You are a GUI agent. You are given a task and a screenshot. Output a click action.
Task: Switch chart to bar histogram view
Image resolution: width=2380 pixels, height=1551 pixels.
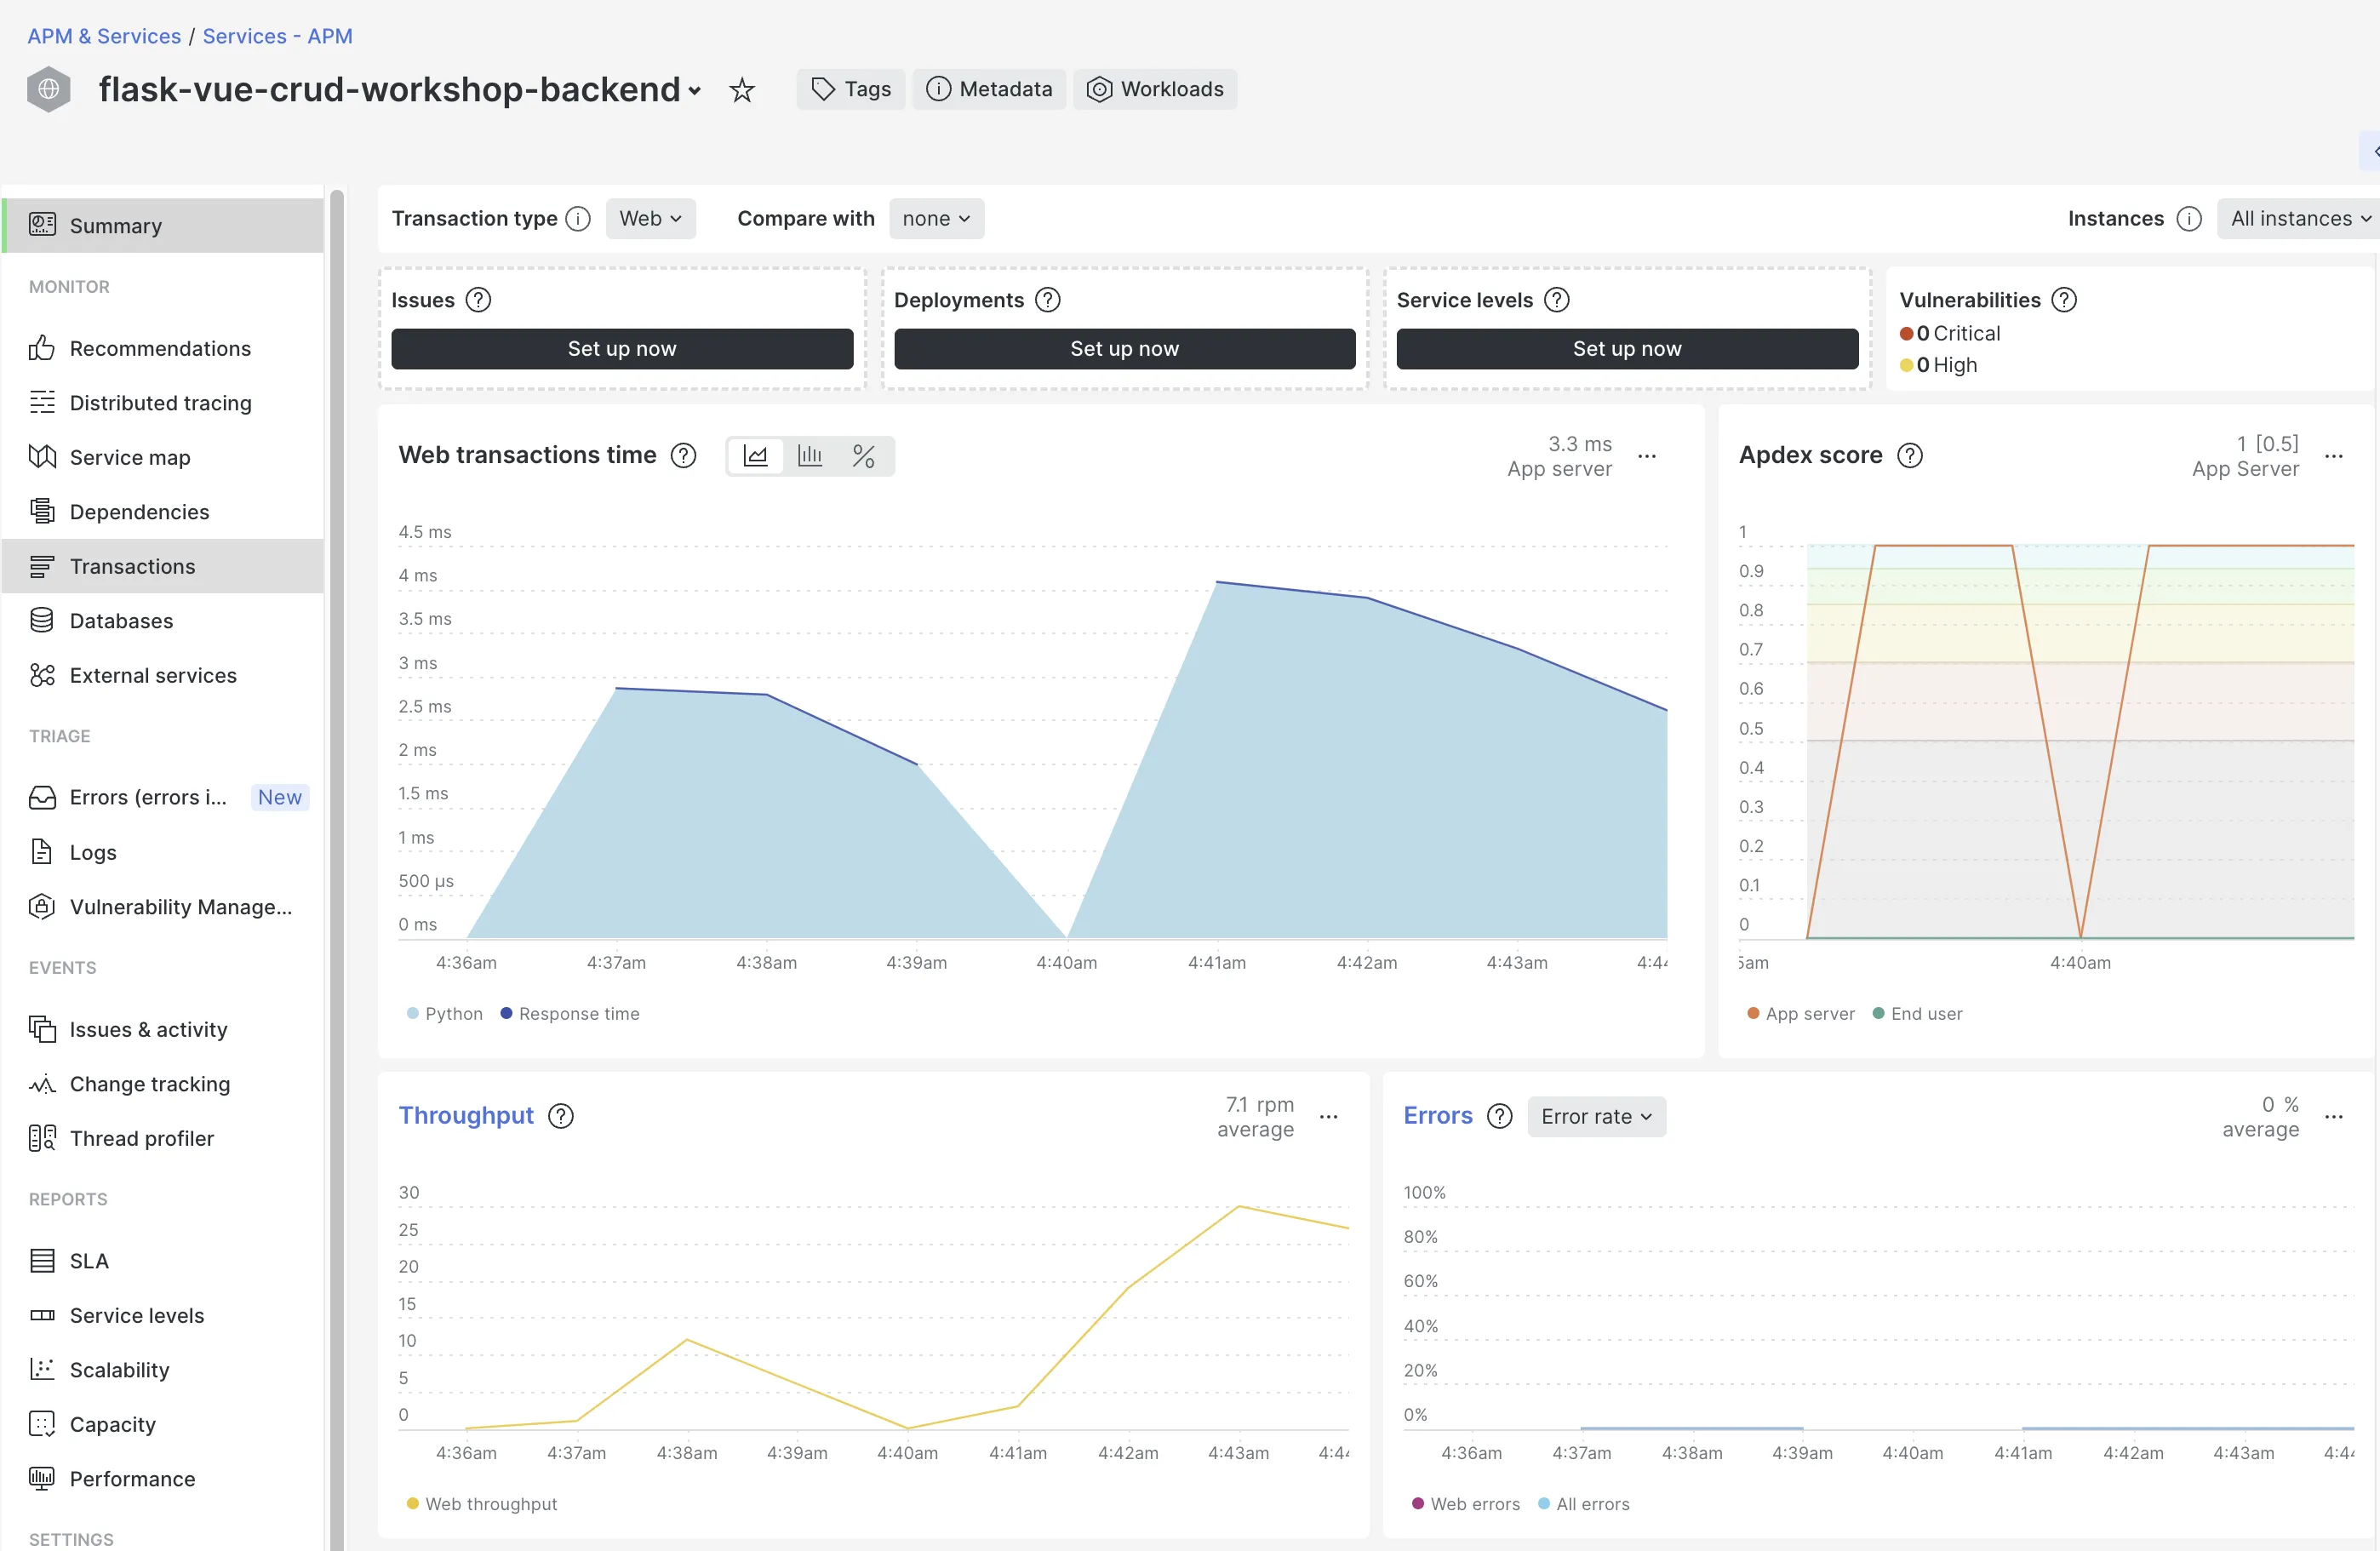coord(810,456)
